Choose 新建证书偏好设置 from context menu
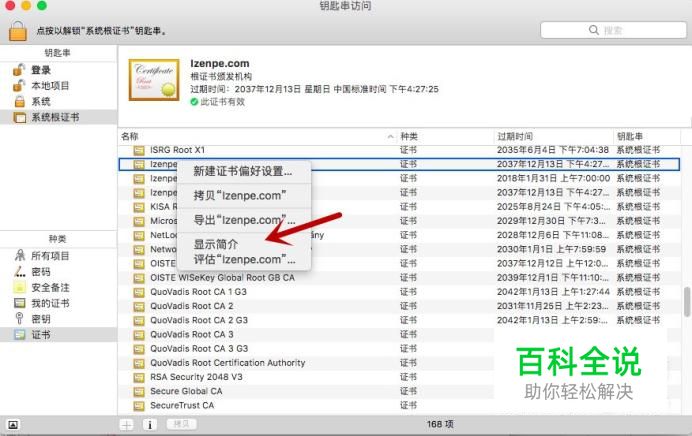 [x=243, y=171]
